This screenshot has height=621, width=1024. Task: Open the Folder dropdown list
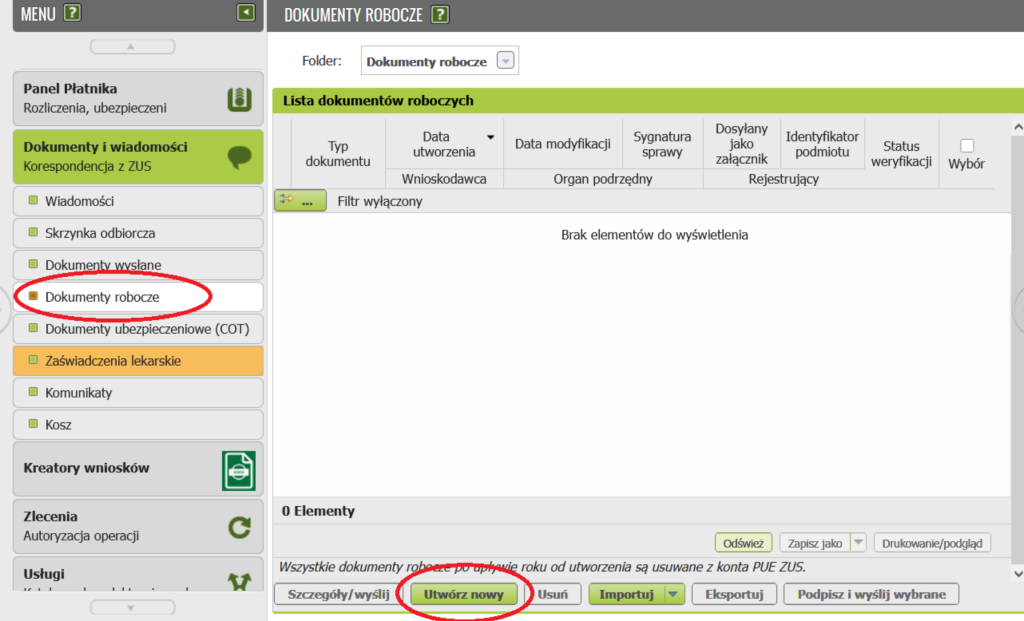(x=506, y=61)
